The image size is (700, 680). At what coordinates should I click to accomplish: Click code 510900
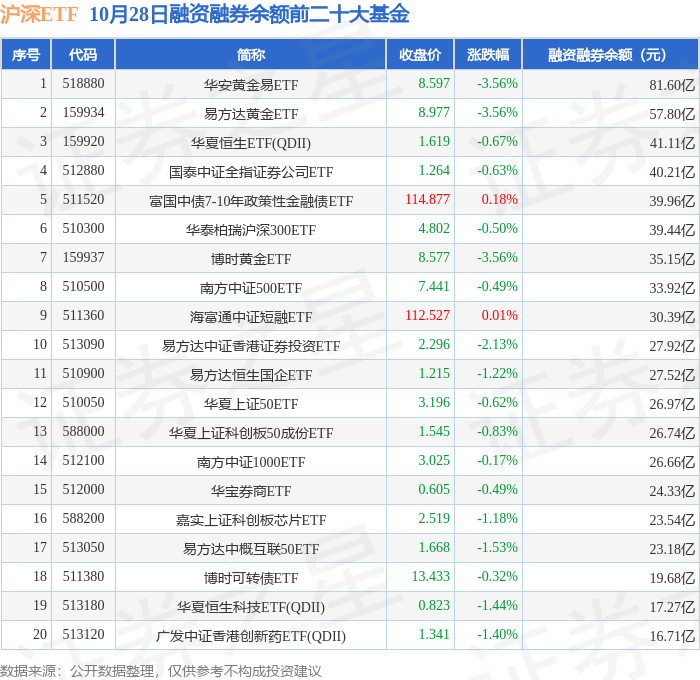tap(83, 374)
